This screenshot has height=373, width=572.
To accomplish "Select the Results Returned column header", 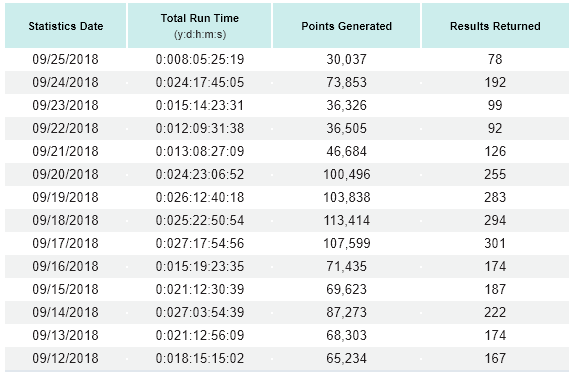I will 495,26.
